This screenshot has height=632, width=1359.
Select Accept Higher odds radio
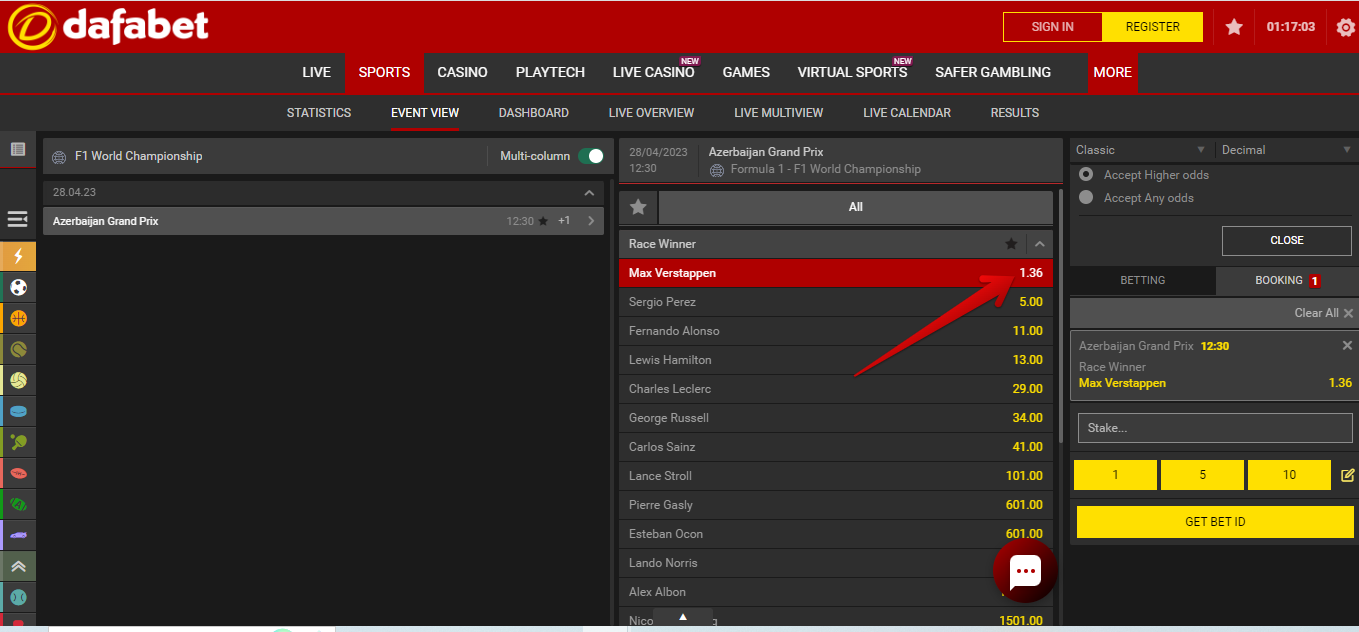(x=1086, y=174)
